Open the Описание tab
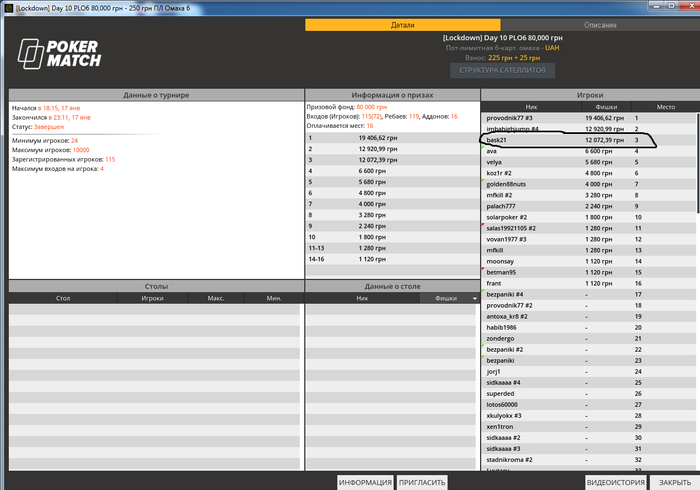 pos(600,25)
